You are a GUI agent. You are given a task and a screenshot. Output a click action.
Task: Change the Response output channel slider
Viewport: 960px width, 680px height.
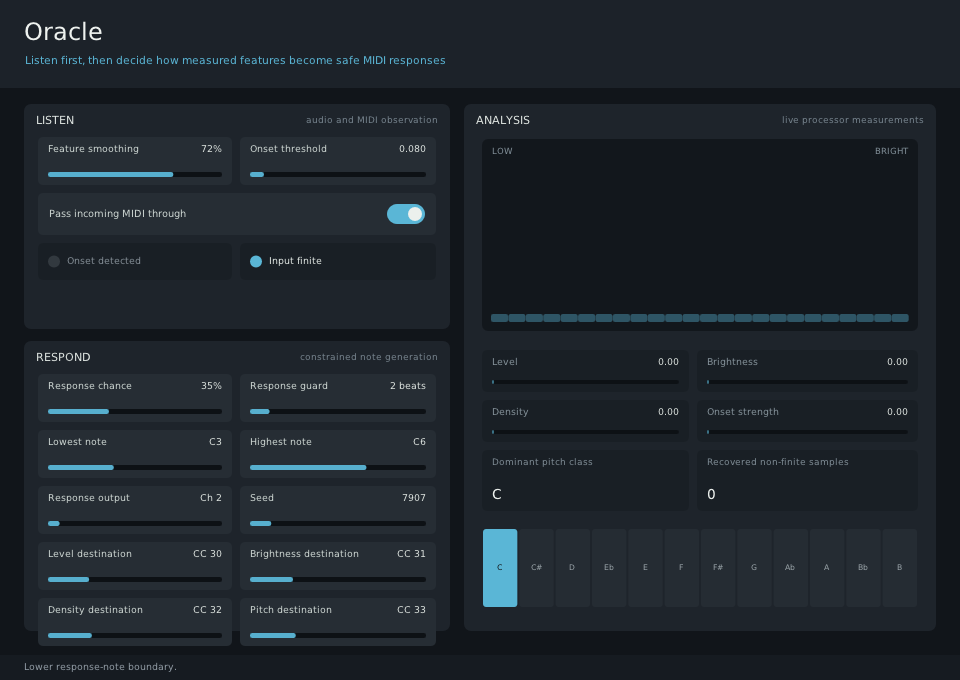[x=135, y=523]
